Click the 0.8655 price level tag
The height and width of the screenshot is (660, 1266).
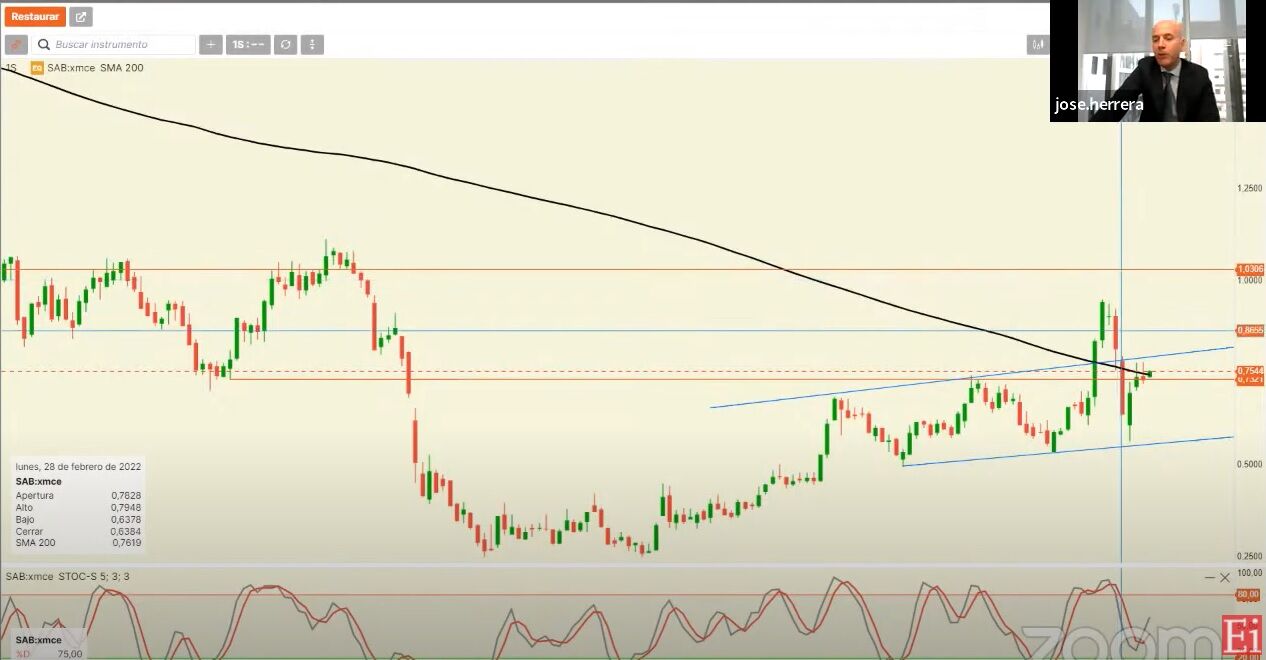(1250, 330)
